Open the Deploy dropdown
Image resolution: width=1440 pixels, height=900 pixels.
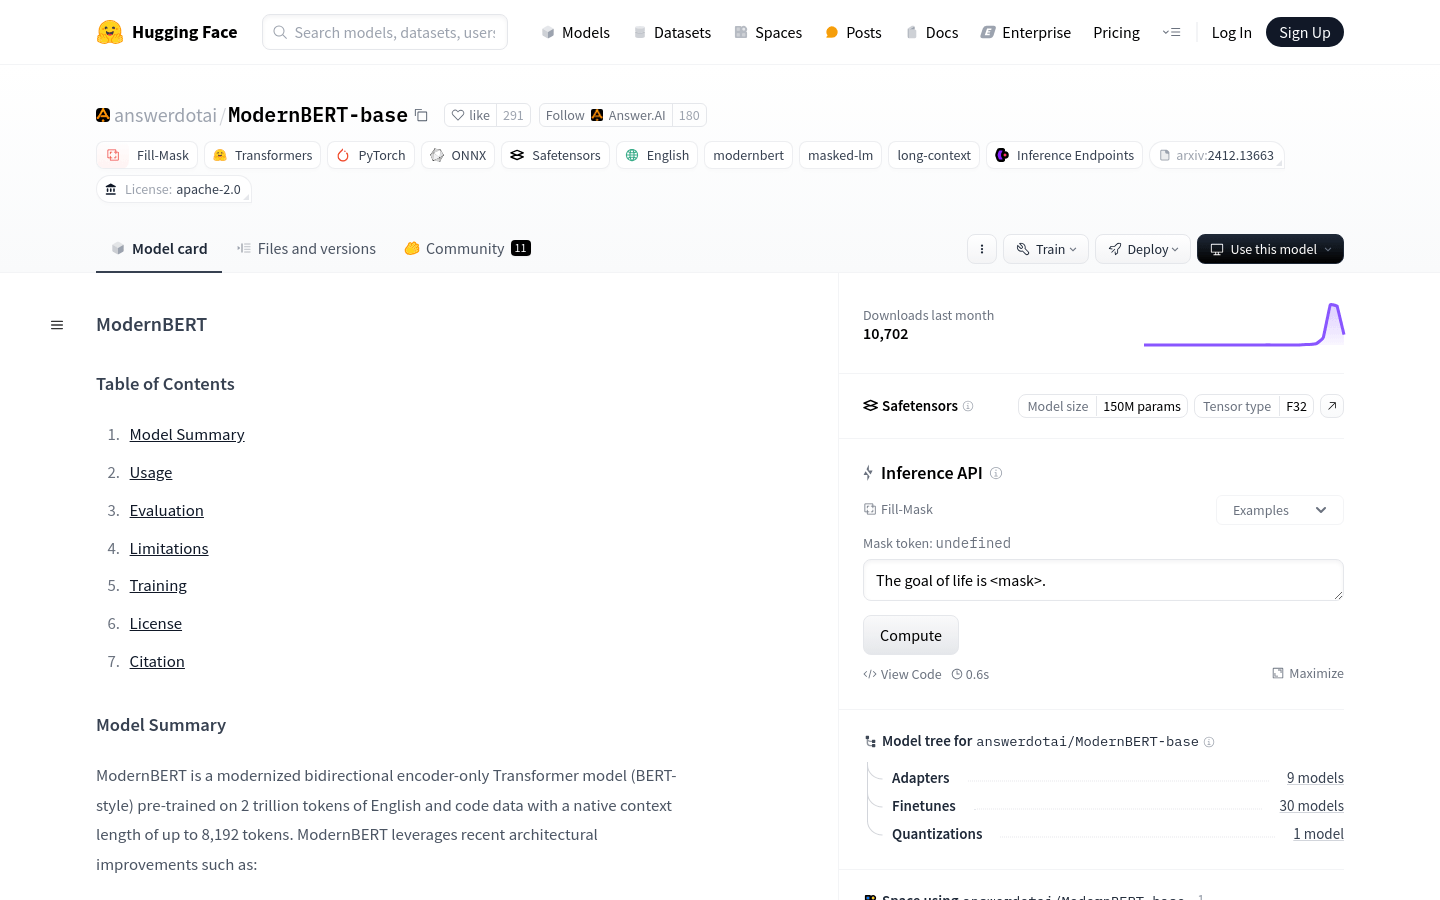coord(1143,249)
